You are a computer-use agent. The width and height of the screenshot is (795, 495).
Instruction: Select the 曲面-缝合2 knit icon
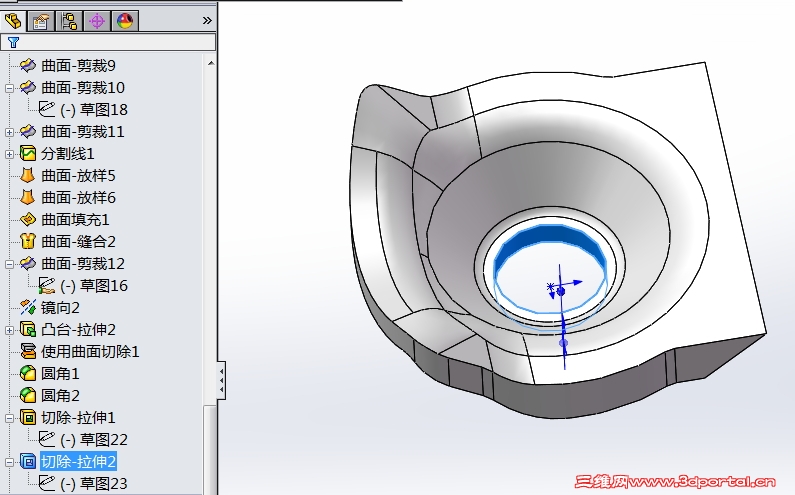[27, 241]
